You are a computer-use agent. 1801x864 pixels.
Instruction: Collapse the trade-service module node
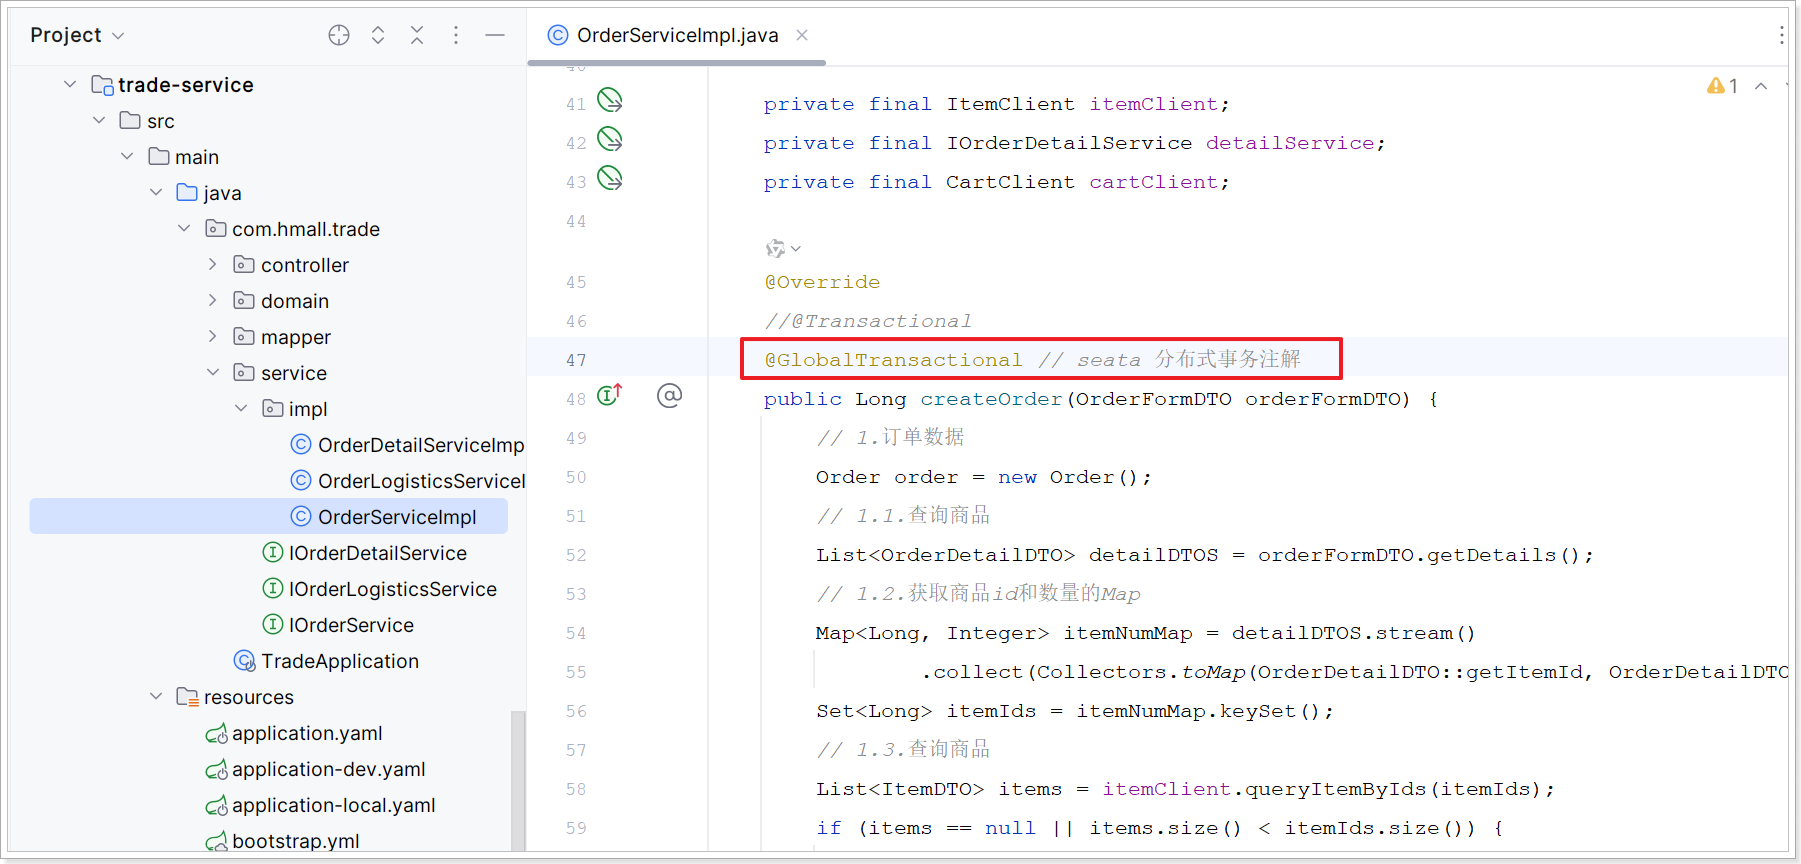(70, 85)
